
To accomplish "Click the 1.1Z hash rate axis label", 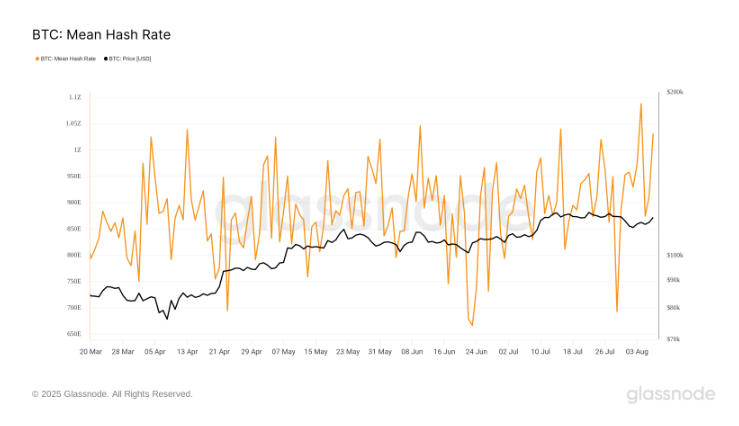I will point(75,97).
